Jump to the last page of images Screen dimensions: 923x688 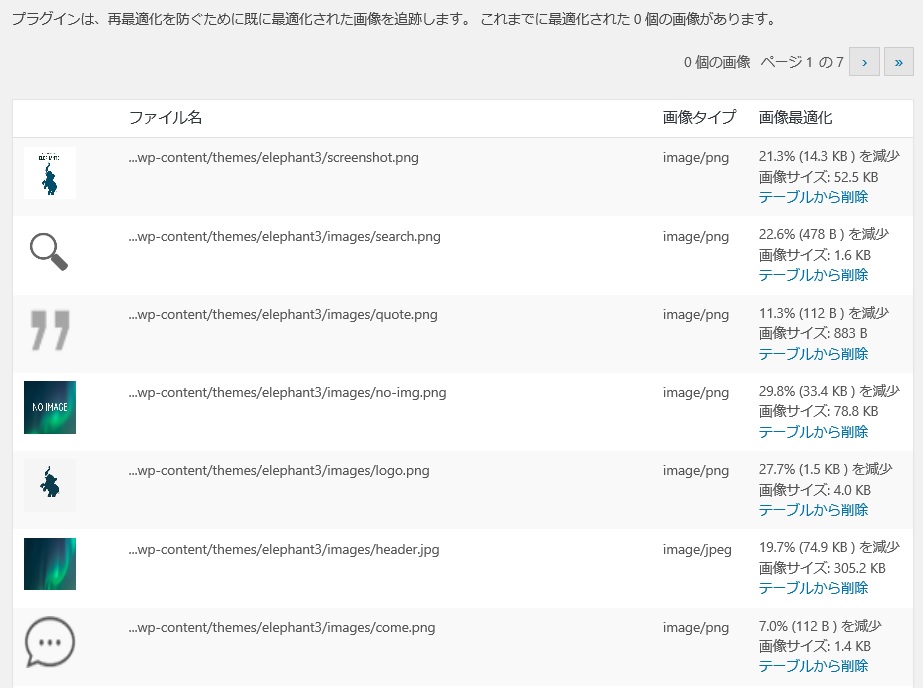pyautogui.click(x=898, y=62)
